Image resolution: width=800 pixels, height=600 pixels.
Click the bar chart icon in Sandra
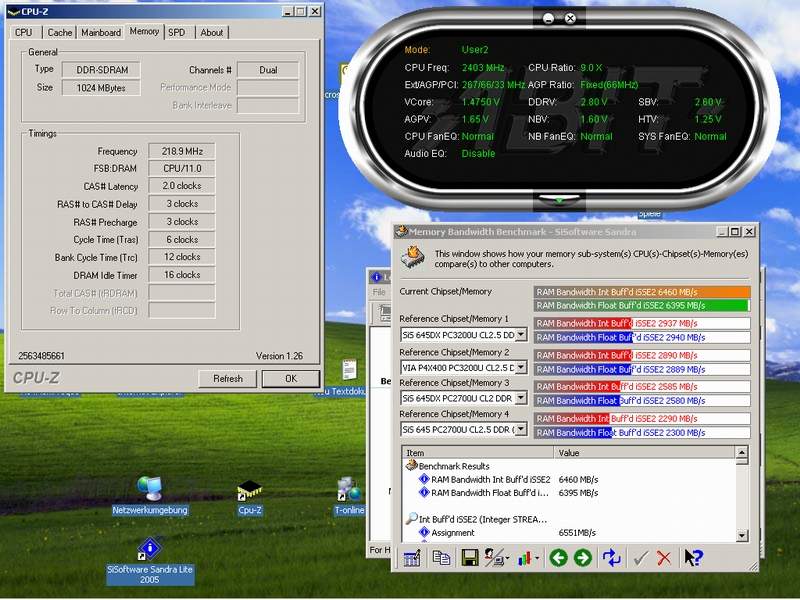tap(524, 558)
